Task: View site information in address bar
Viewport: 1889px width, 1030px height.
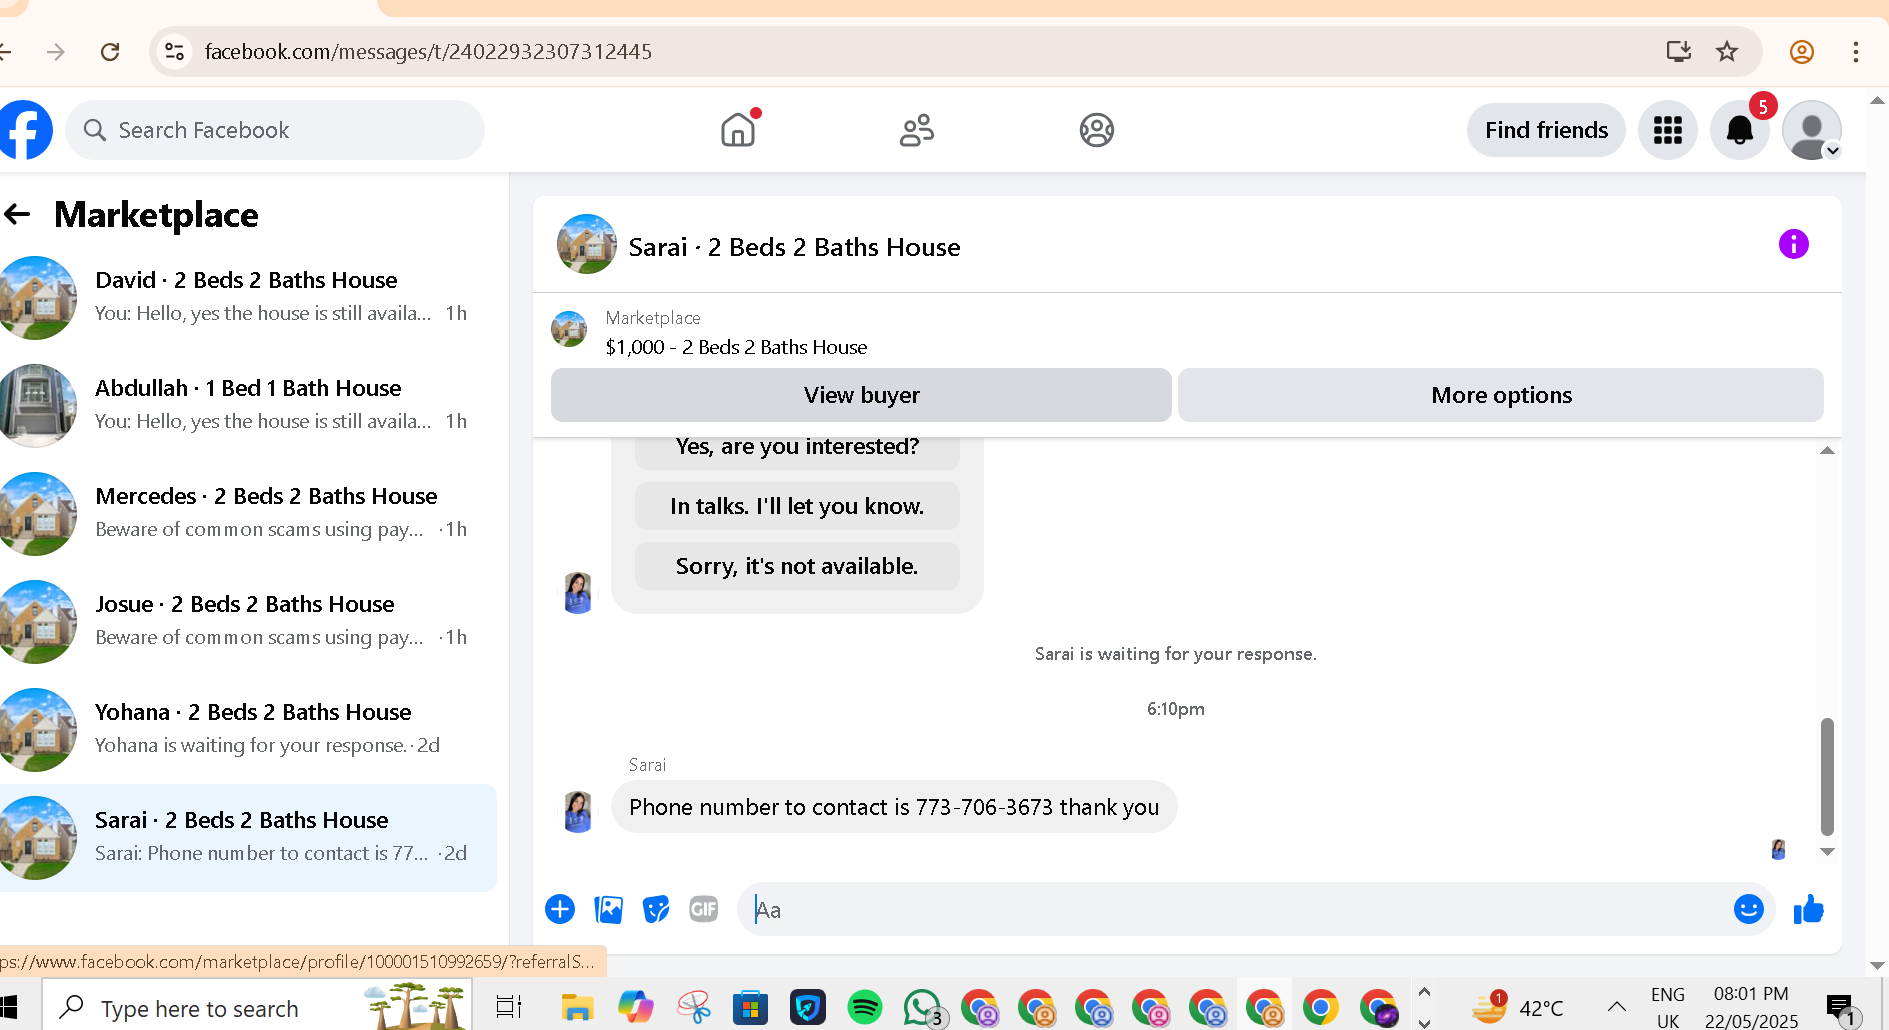Action: tap(175, 52)
